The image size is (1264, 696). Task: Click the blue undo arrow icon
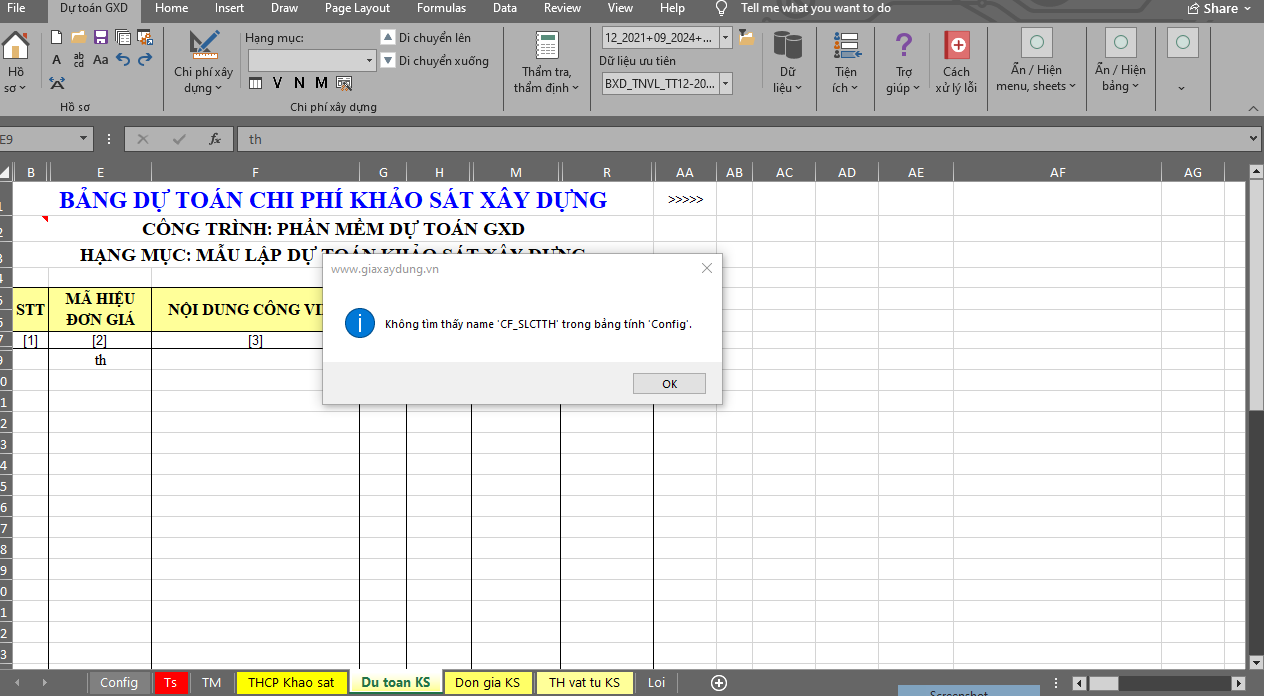[123, 60]
